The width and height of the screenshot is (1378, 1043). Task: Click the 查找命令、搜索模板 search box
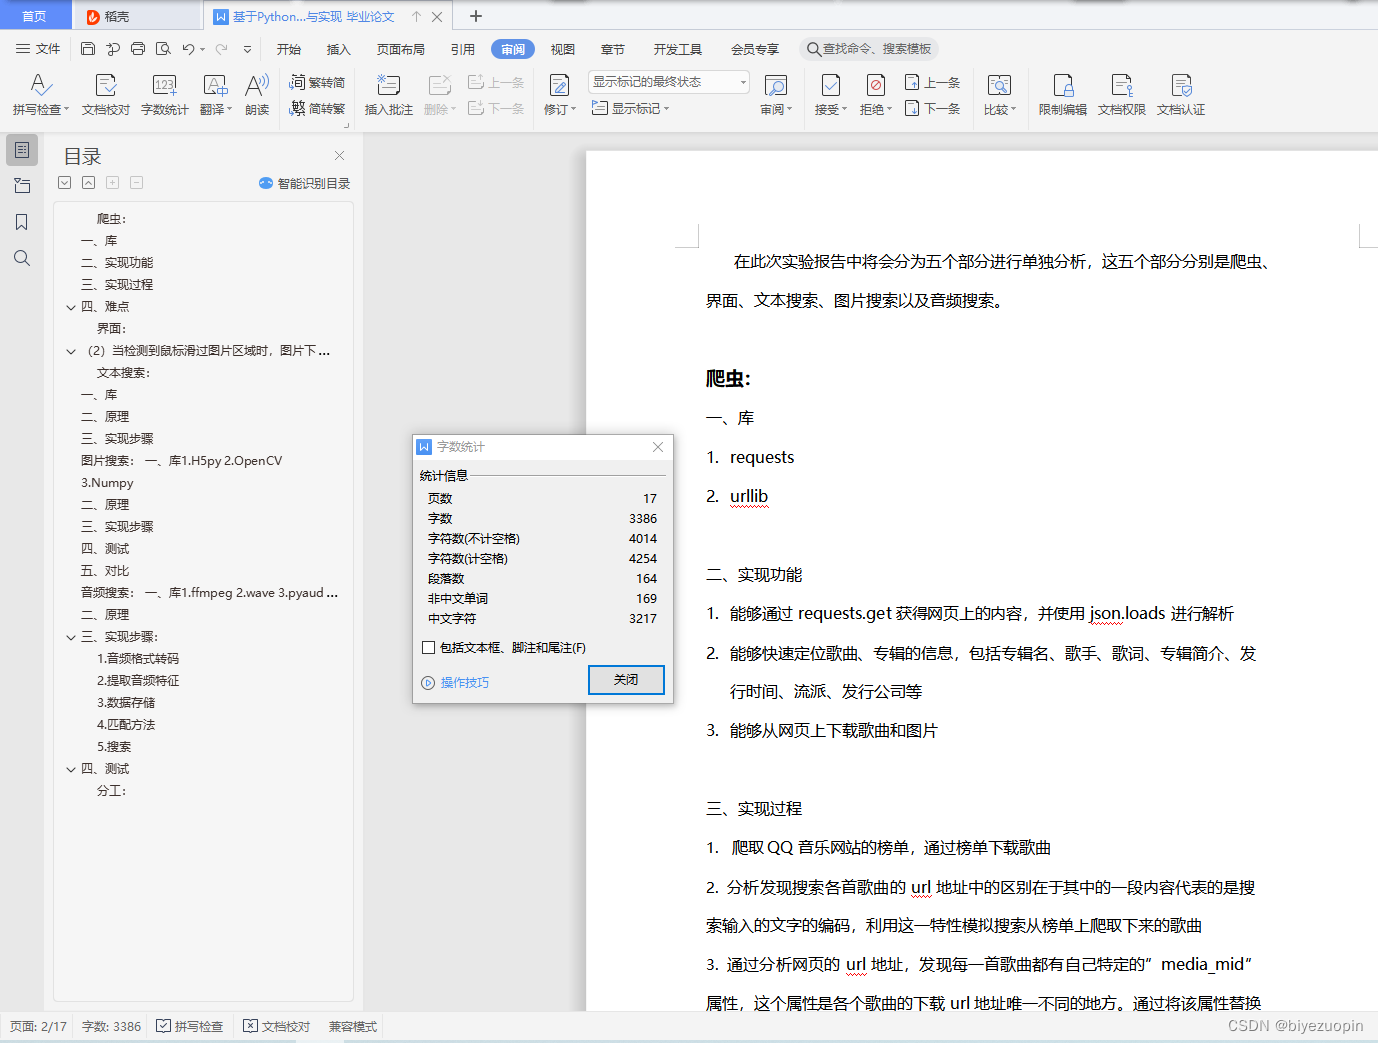coord(868,49)
